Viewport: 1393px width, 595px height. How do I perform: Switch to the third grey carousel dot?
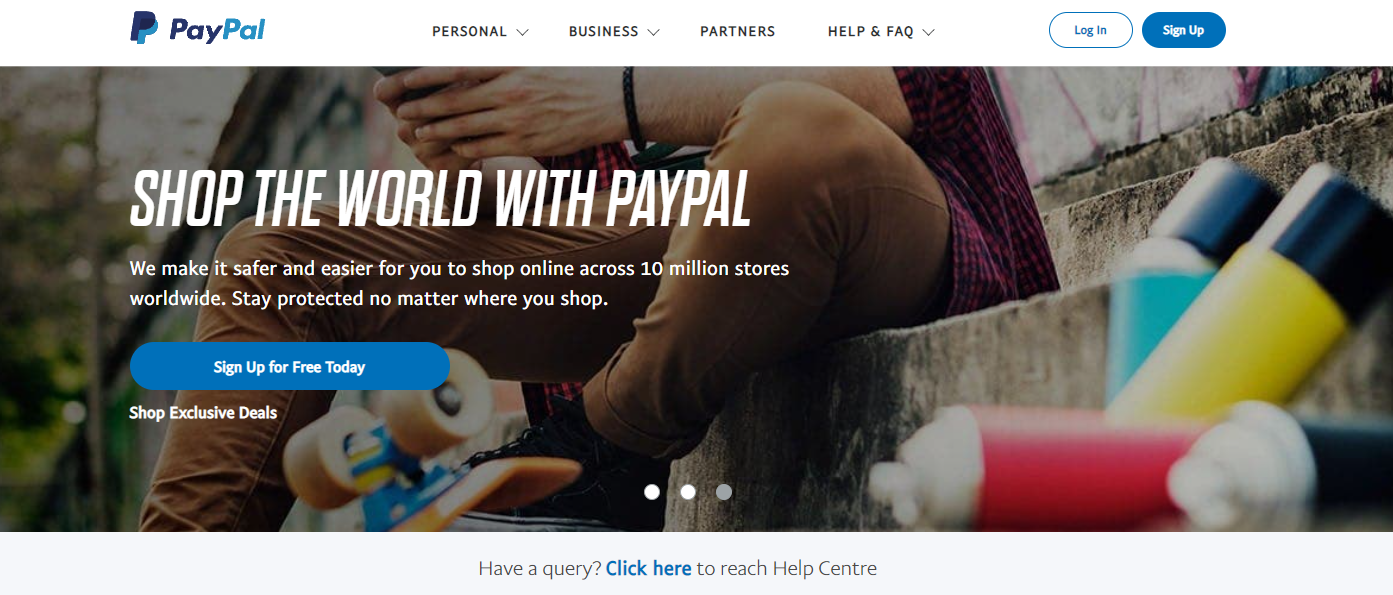724,492
